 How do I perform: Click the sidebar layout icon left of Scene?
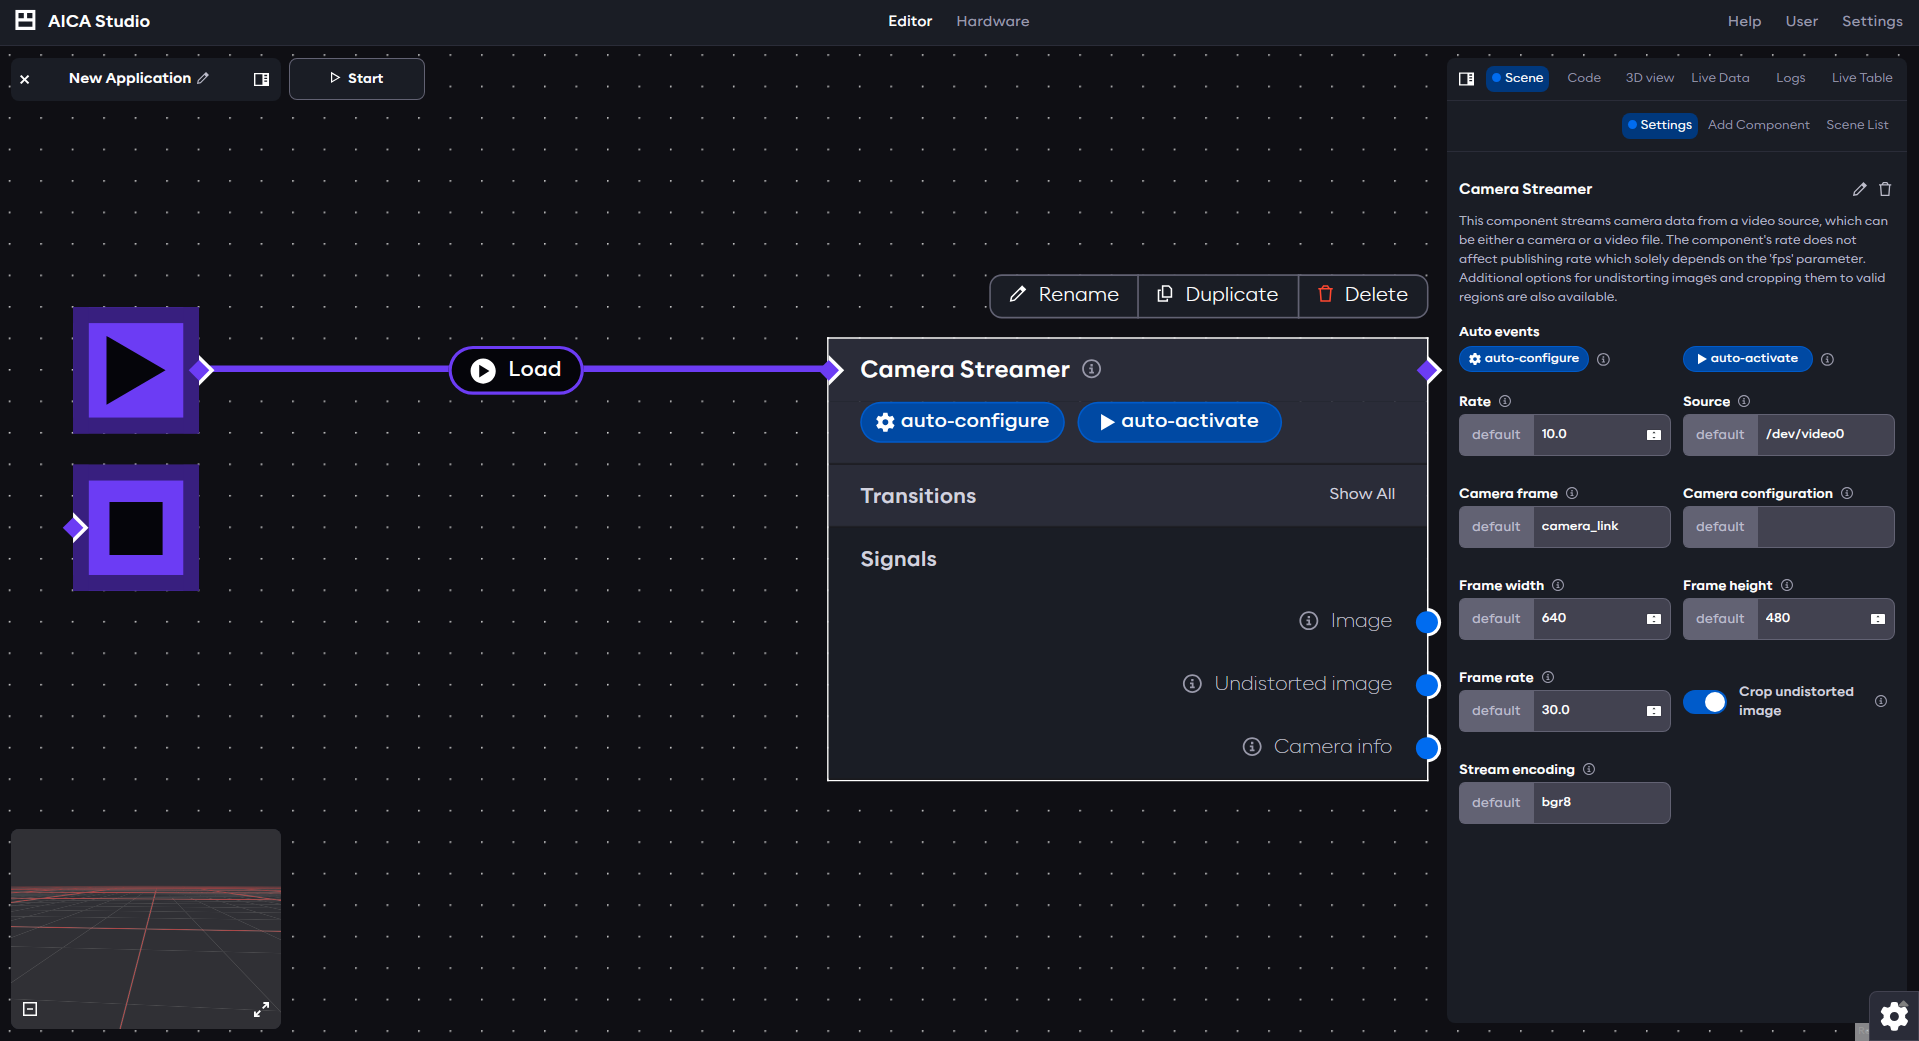pos(1467,78)
